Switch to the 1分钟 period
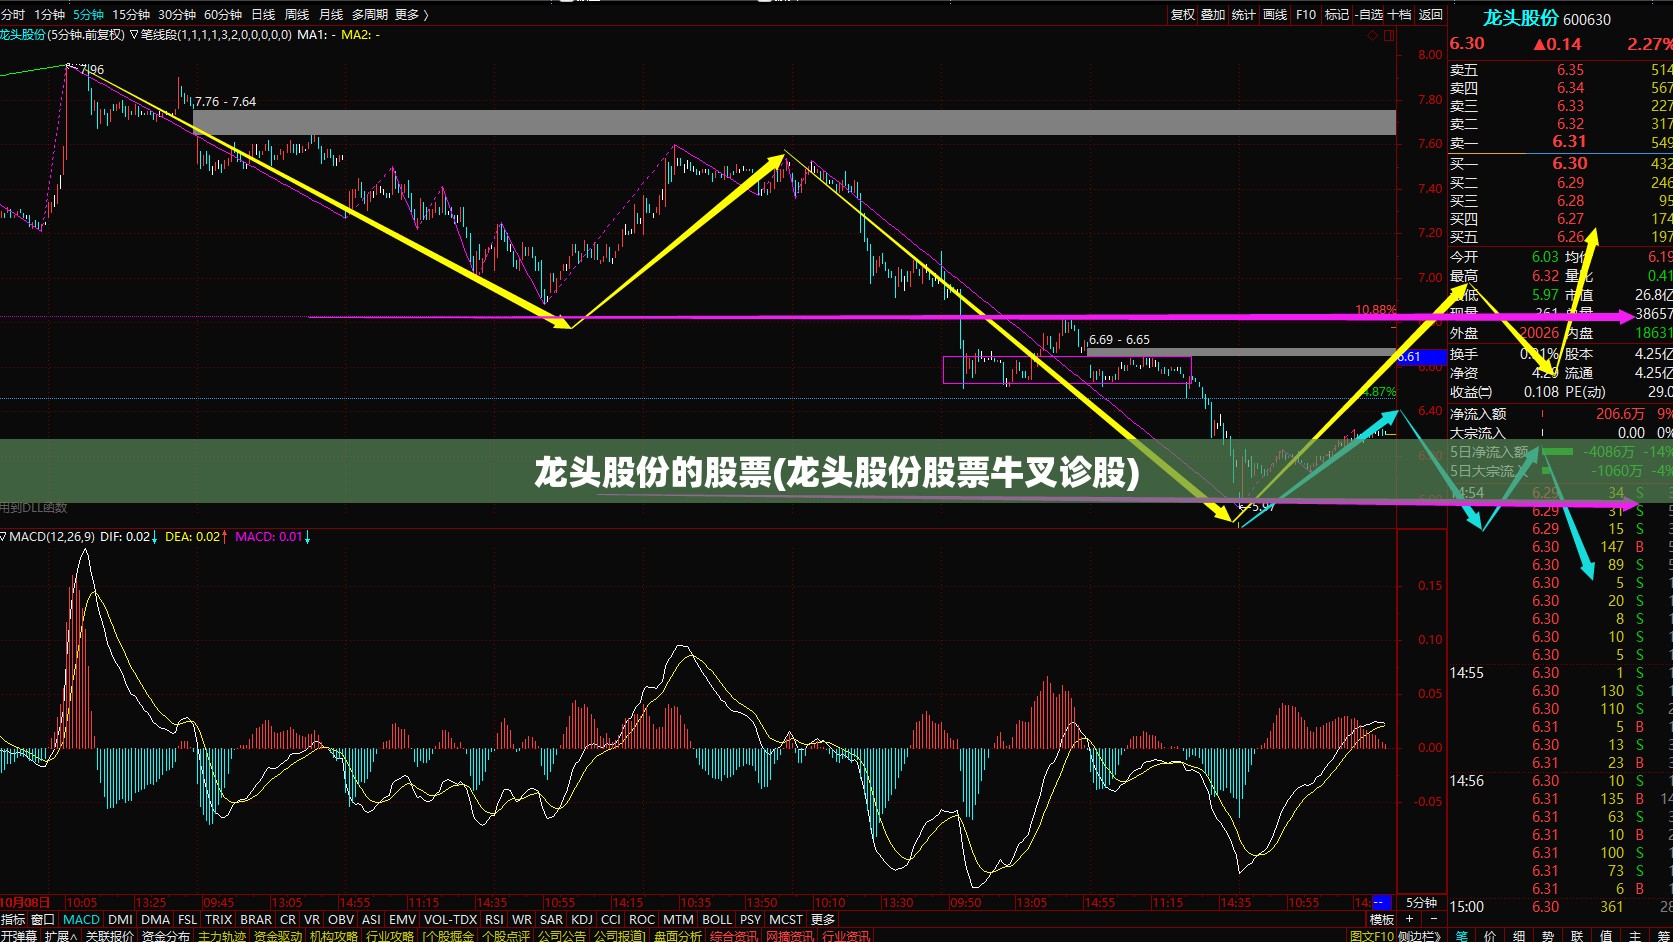This screenshot has width=1673, height=942. (49, 15)
